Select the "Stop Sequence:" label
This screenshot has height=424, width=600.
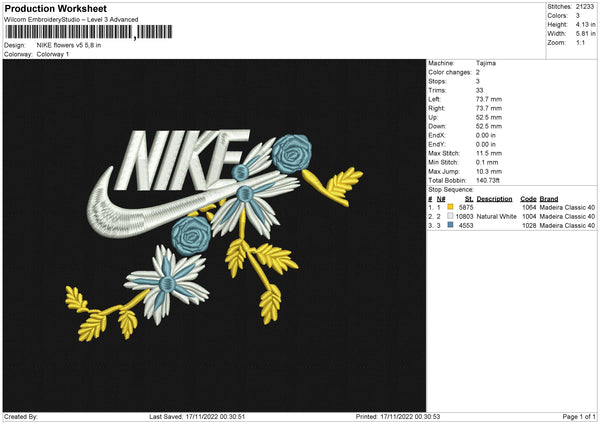[x=451, y=189]
